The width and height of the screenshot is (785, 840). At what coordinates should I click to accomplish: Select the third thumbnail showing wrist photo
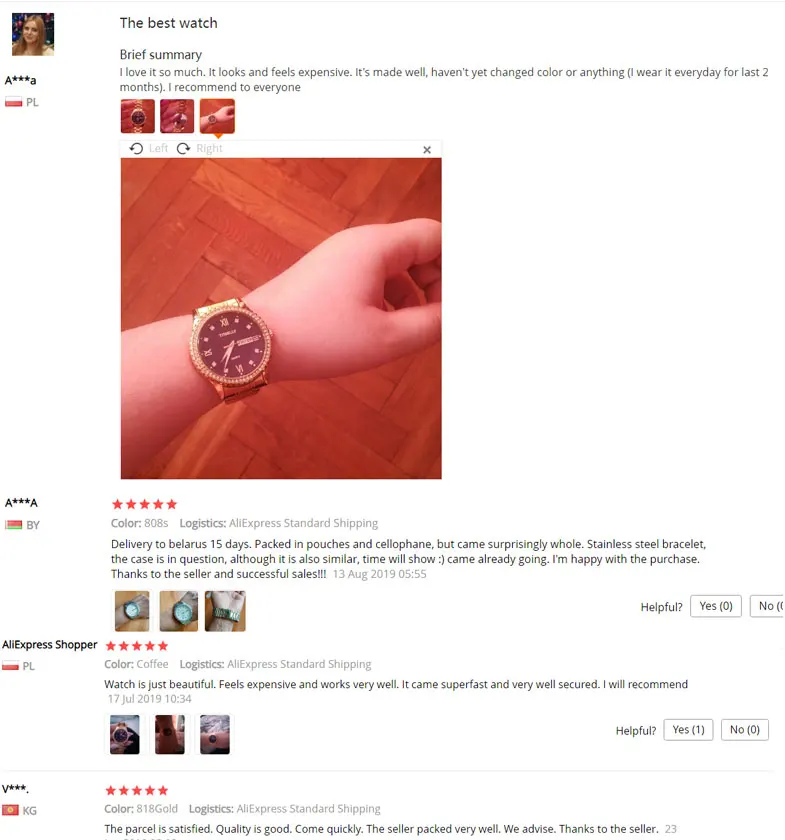pyautogui.click(x=217, y=116)
